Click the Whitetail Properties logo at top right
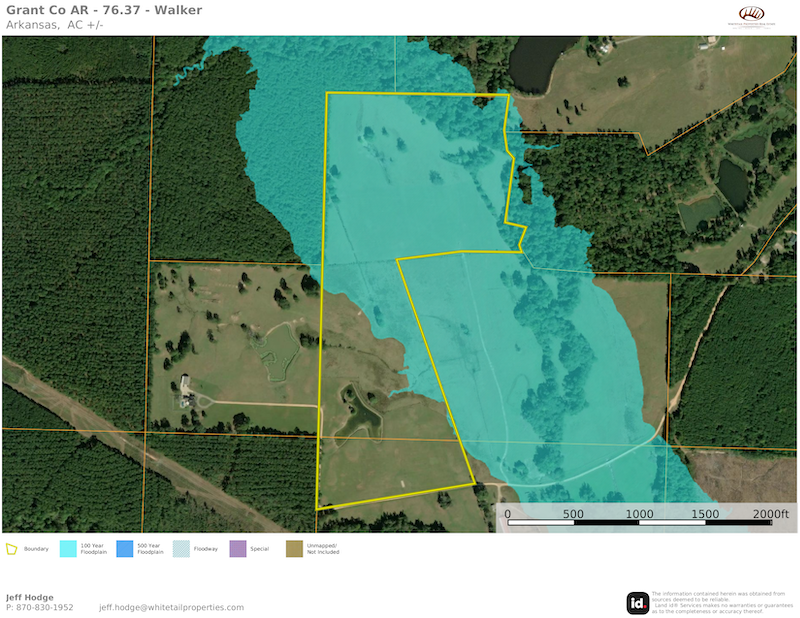The image size is (800, 618). [x=758, y=17]
